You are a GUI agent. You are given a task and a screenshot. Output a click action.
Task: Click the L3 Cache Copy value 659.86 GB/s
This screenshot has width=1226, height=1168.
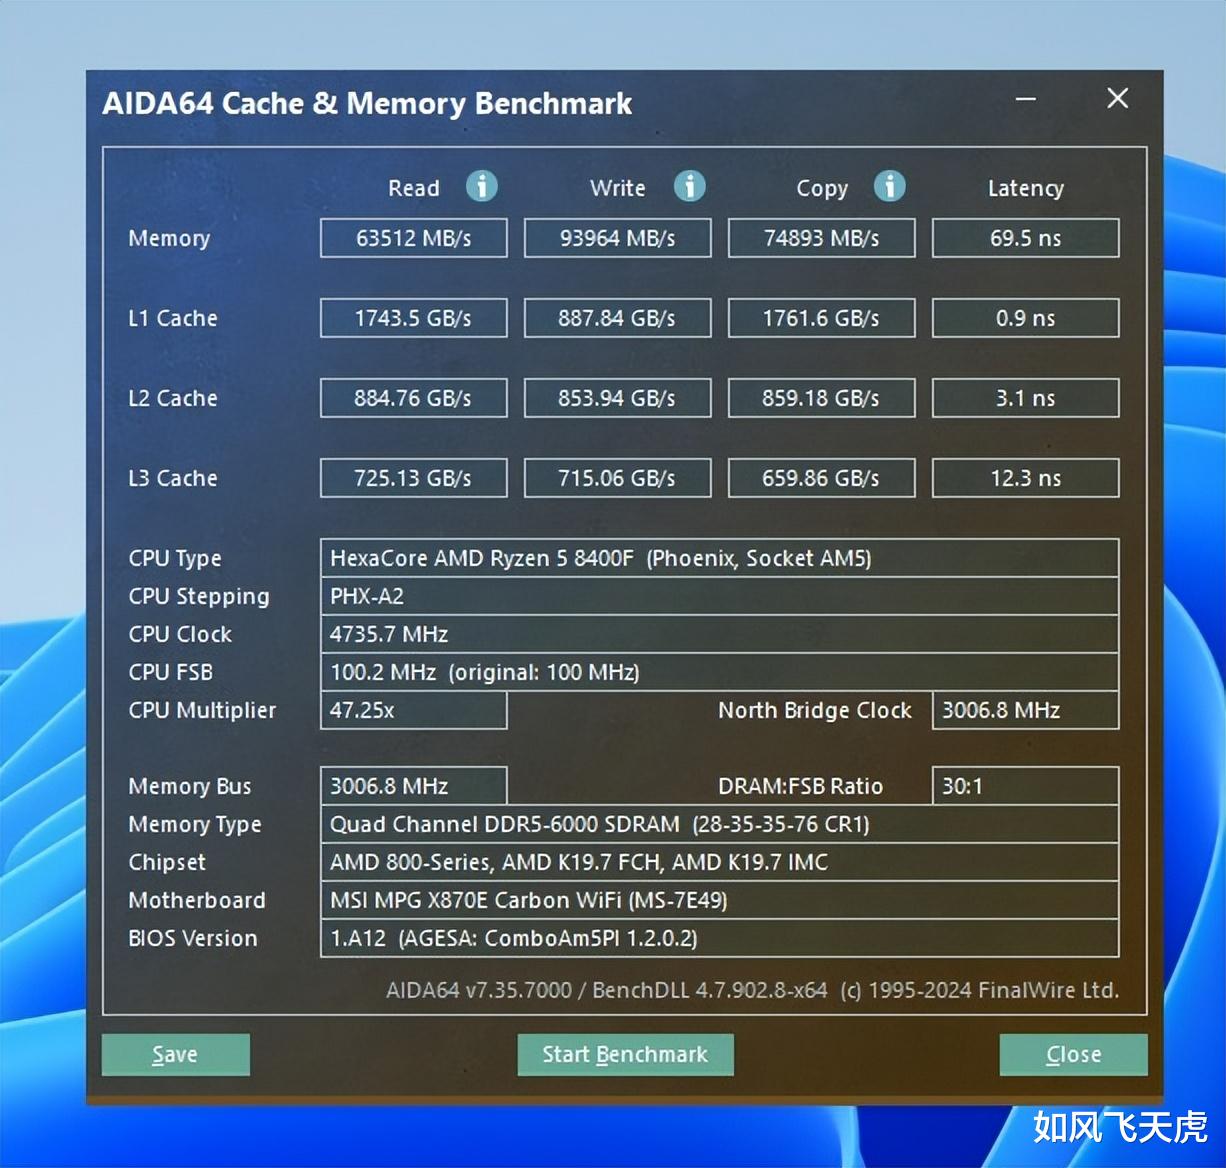(822, 478)
